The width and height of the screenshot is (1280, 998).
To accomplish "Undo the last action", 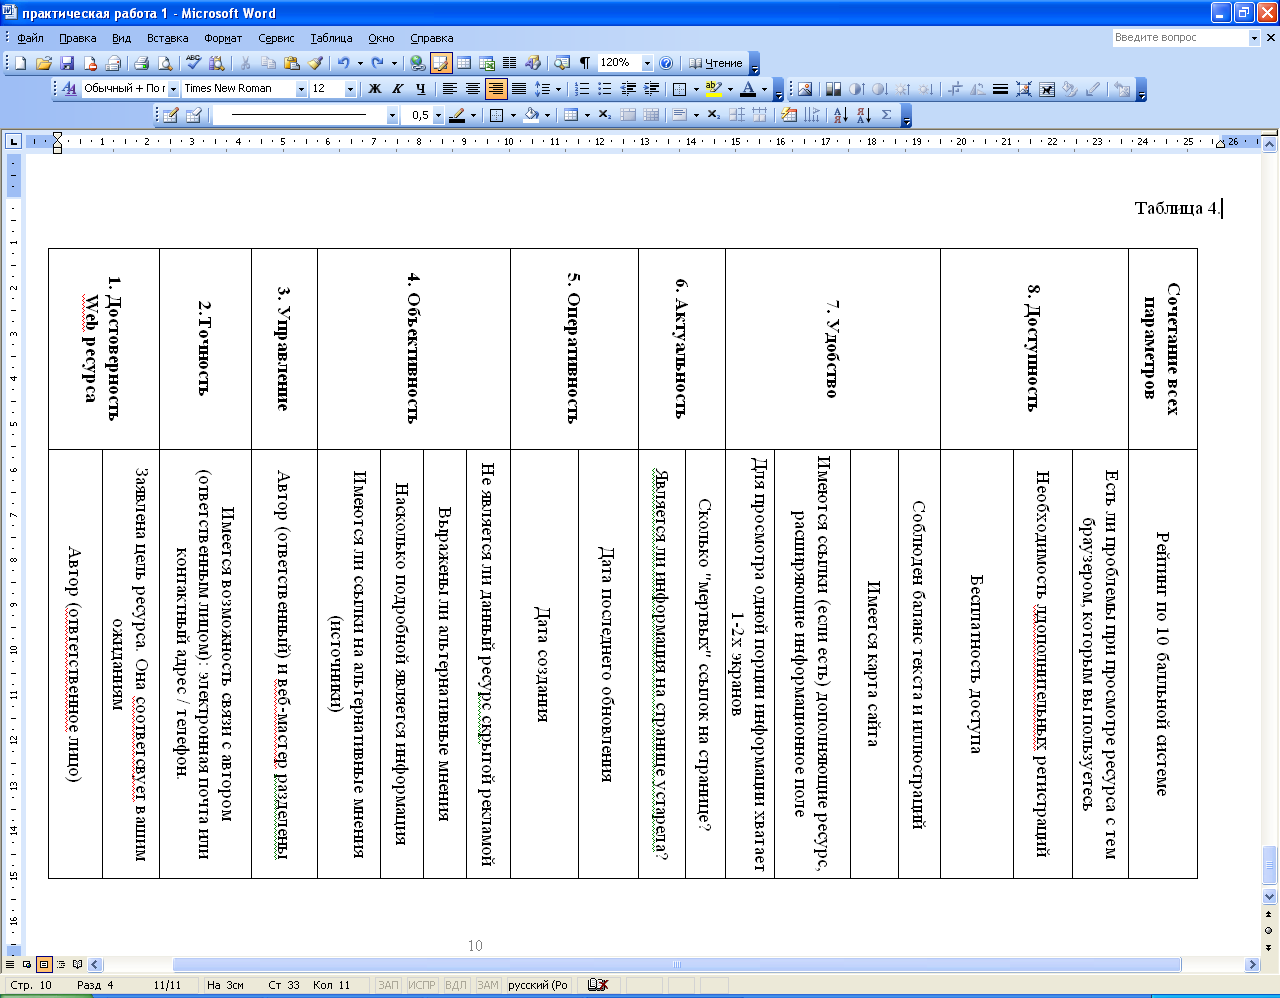I will 344,63.
